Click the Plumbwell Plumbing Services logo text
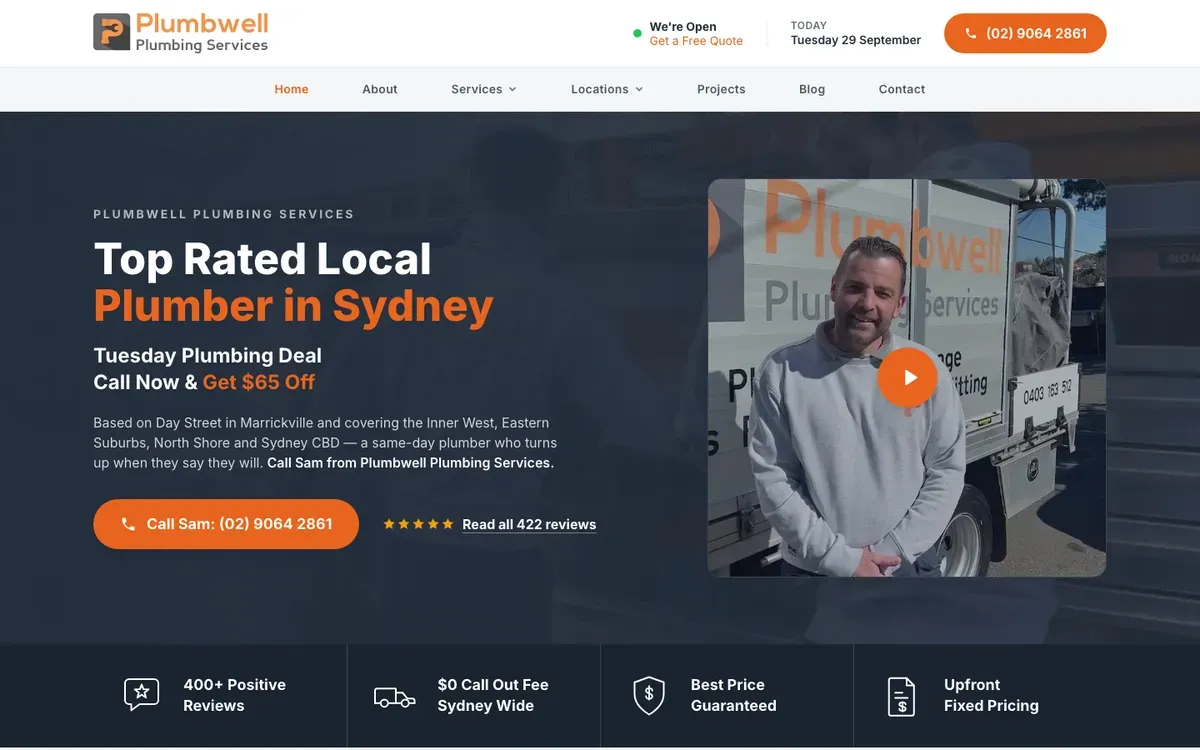 (202, 32)
